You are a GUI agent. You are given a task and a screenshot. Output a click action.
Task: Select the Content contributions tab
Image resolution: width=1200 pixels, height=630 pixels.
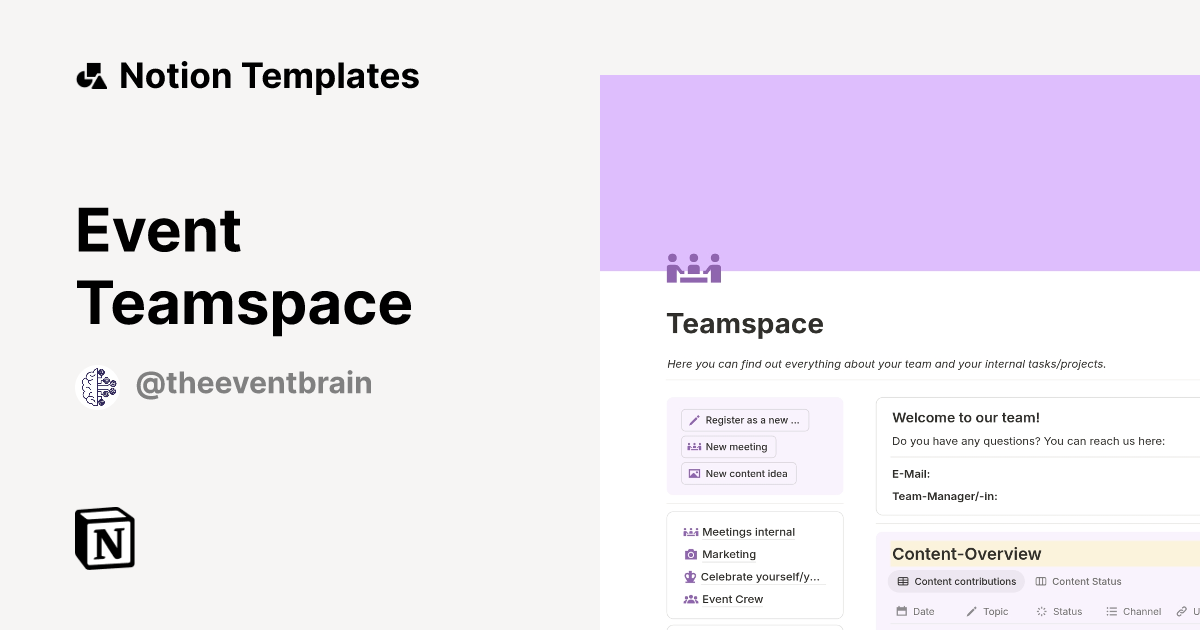(956, 581)
